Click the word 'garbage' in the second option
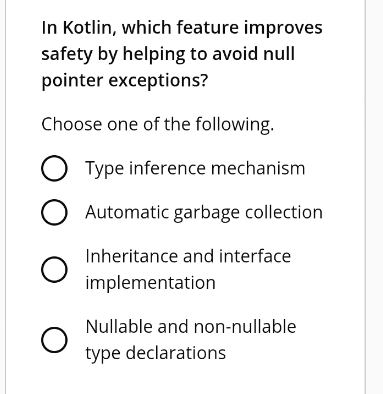Viewport: 383px width, 394px height. 207,213
